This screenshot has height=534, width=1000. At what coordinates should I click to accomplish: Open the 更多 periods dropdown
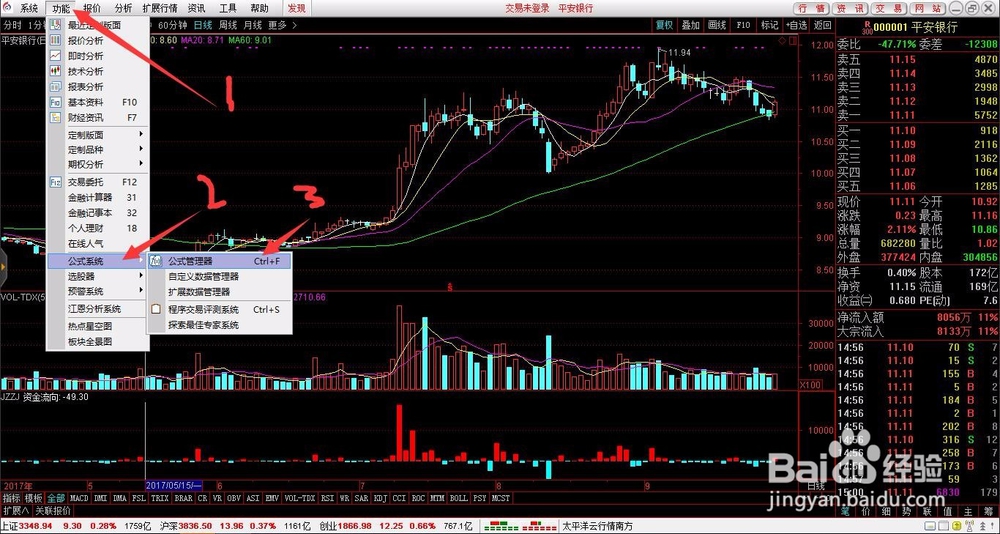click(x=281, y=26)
